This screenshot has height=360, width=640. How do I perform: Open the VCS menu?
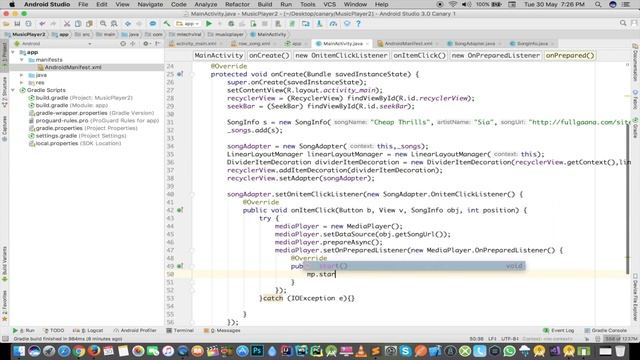coord(329,4)
